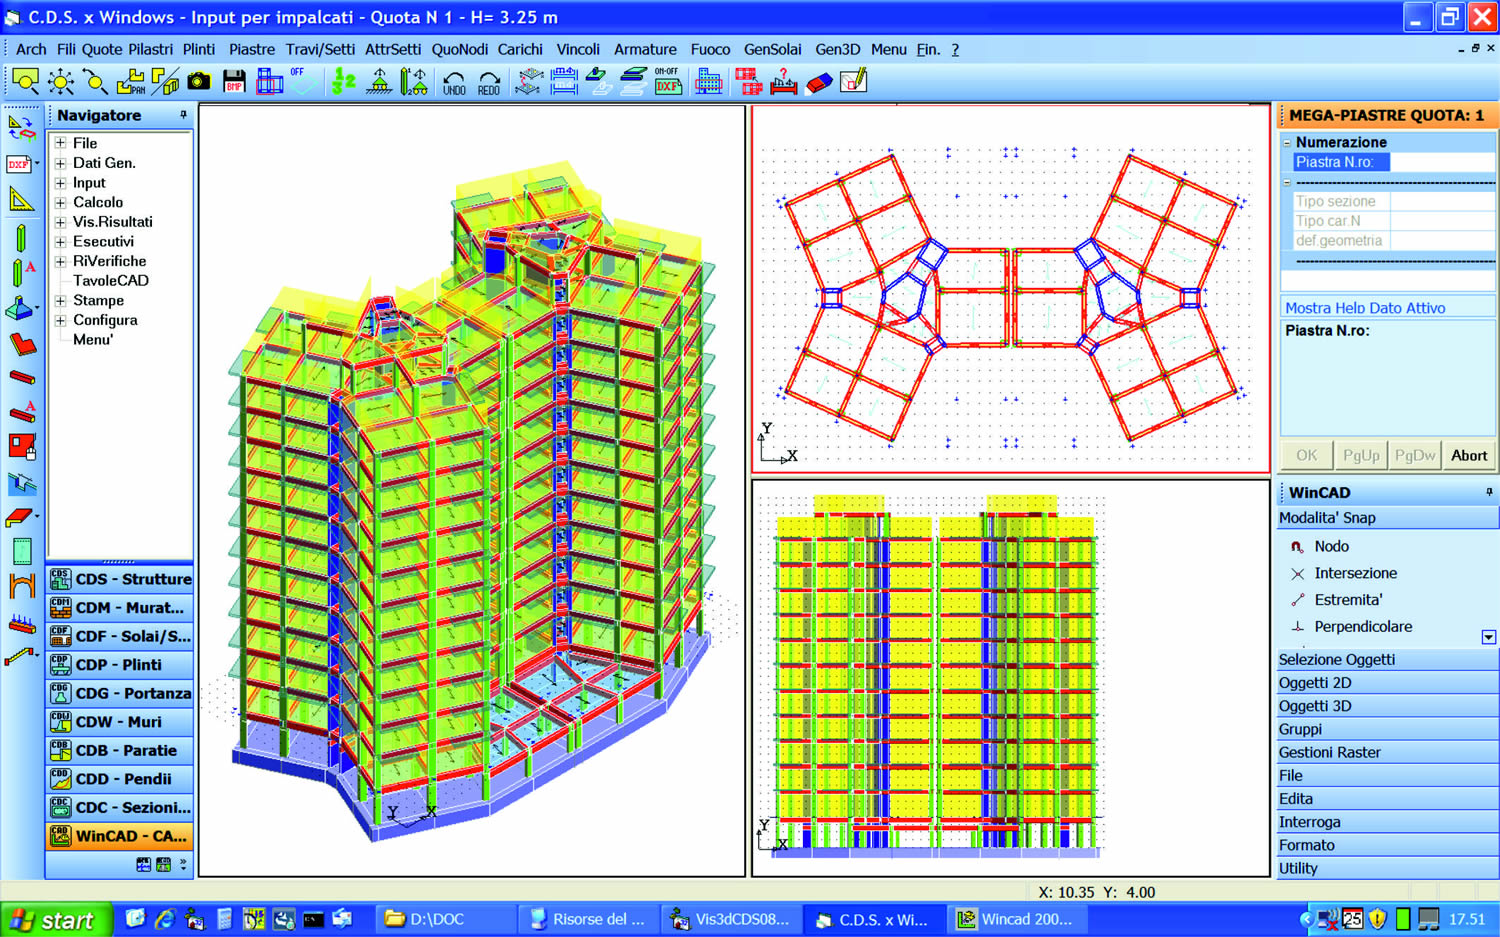Click the zoom extents sun-arrows icon
1500x937 pixels.
point(60,82)
